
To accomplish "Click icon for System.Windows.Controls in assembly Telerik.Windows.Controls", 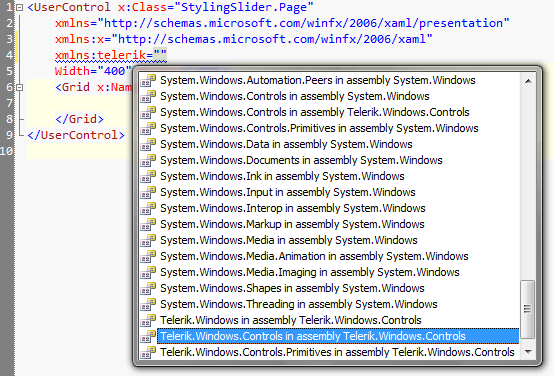I will 148,112.
